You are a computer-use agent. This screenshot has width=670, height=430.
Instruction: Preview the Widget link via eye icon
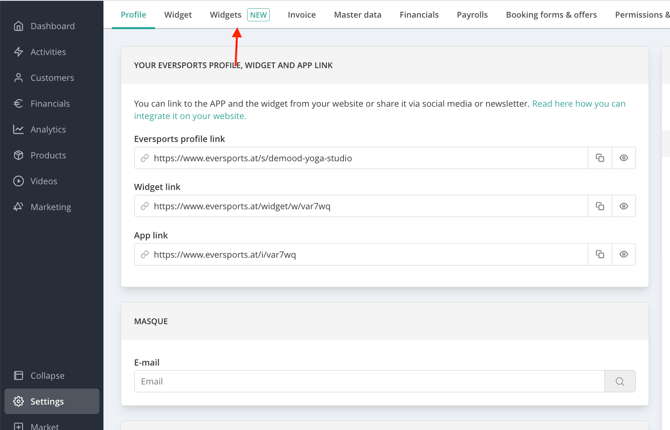tap(624, 206)
